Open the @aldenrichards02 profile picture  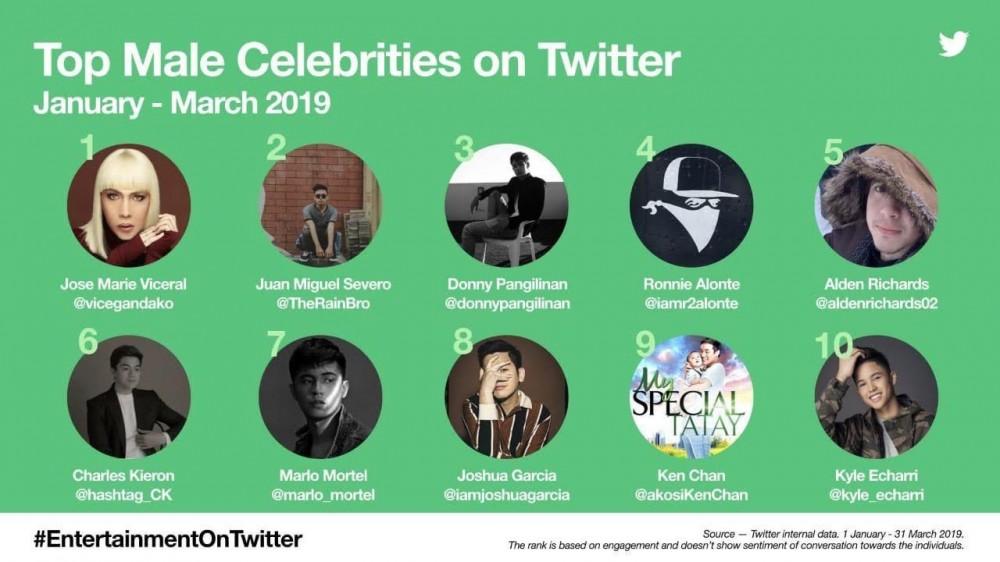tap(876, 205)
